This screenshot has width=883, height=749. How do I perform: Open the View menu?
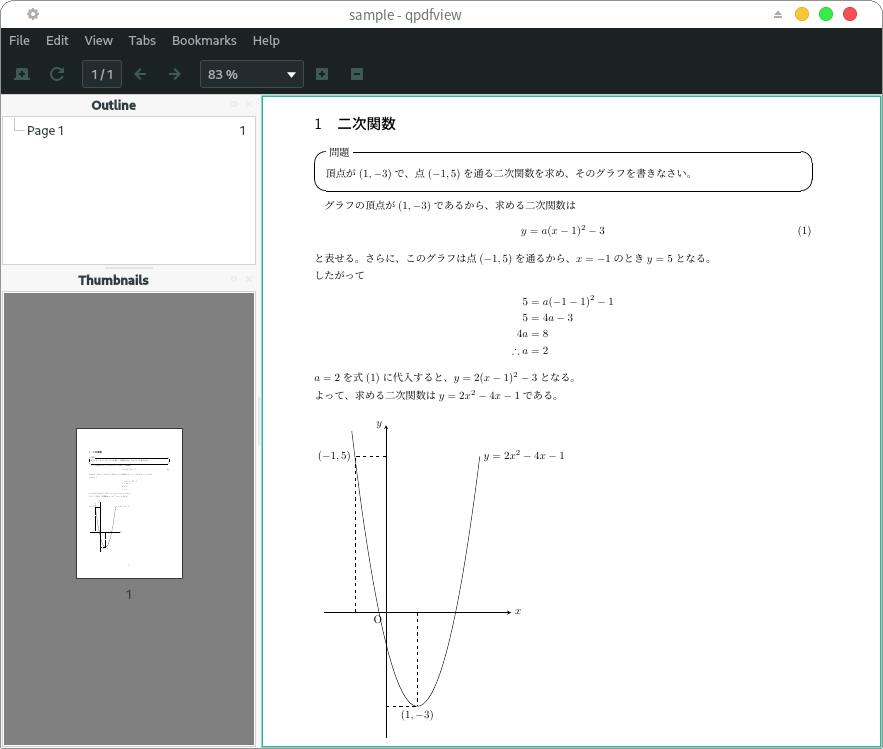(x=98, y=41)
